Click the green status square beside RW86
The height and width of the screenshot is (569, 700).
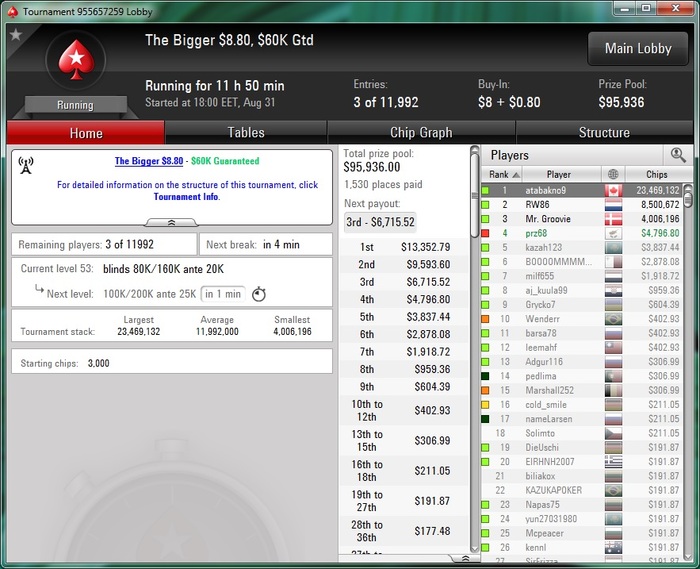pos(485,205)
